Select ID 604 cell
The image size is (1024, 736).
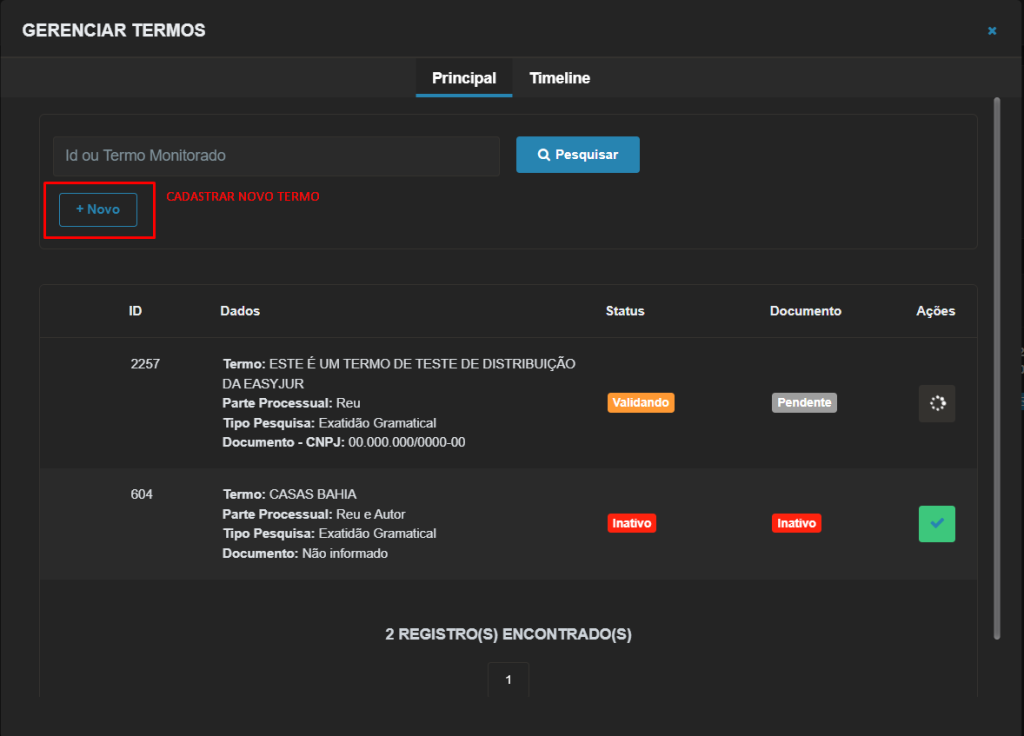(x=141, y=494)
